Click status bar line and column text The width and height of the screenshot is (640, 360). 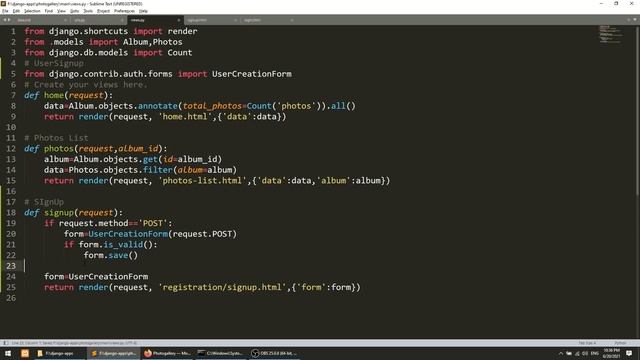(74, 343)
